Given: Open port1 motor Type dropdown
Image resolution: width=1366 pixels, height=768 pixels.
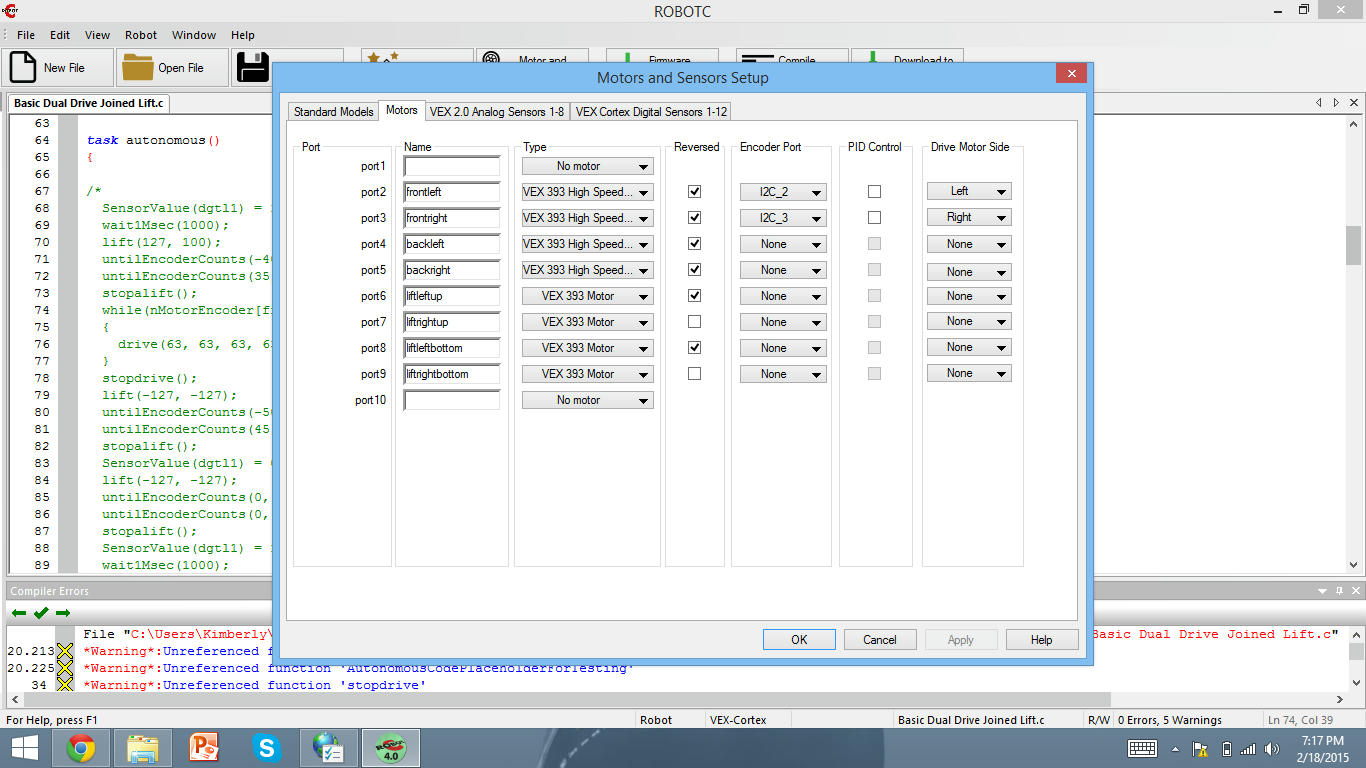Looking at the screenshot, I should tap(588, 166).
